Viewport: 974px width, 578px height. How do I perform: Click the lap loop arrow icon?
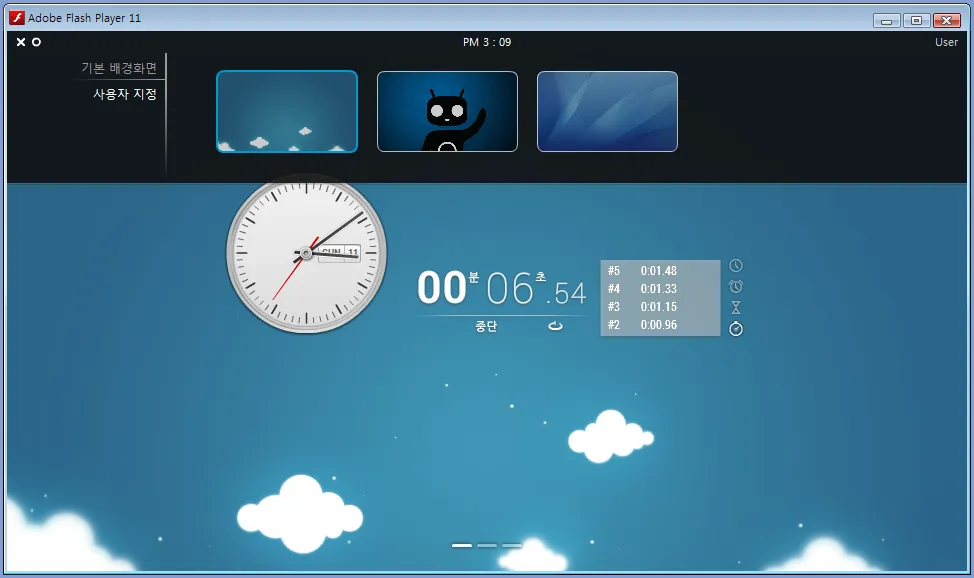coord(555,326)
